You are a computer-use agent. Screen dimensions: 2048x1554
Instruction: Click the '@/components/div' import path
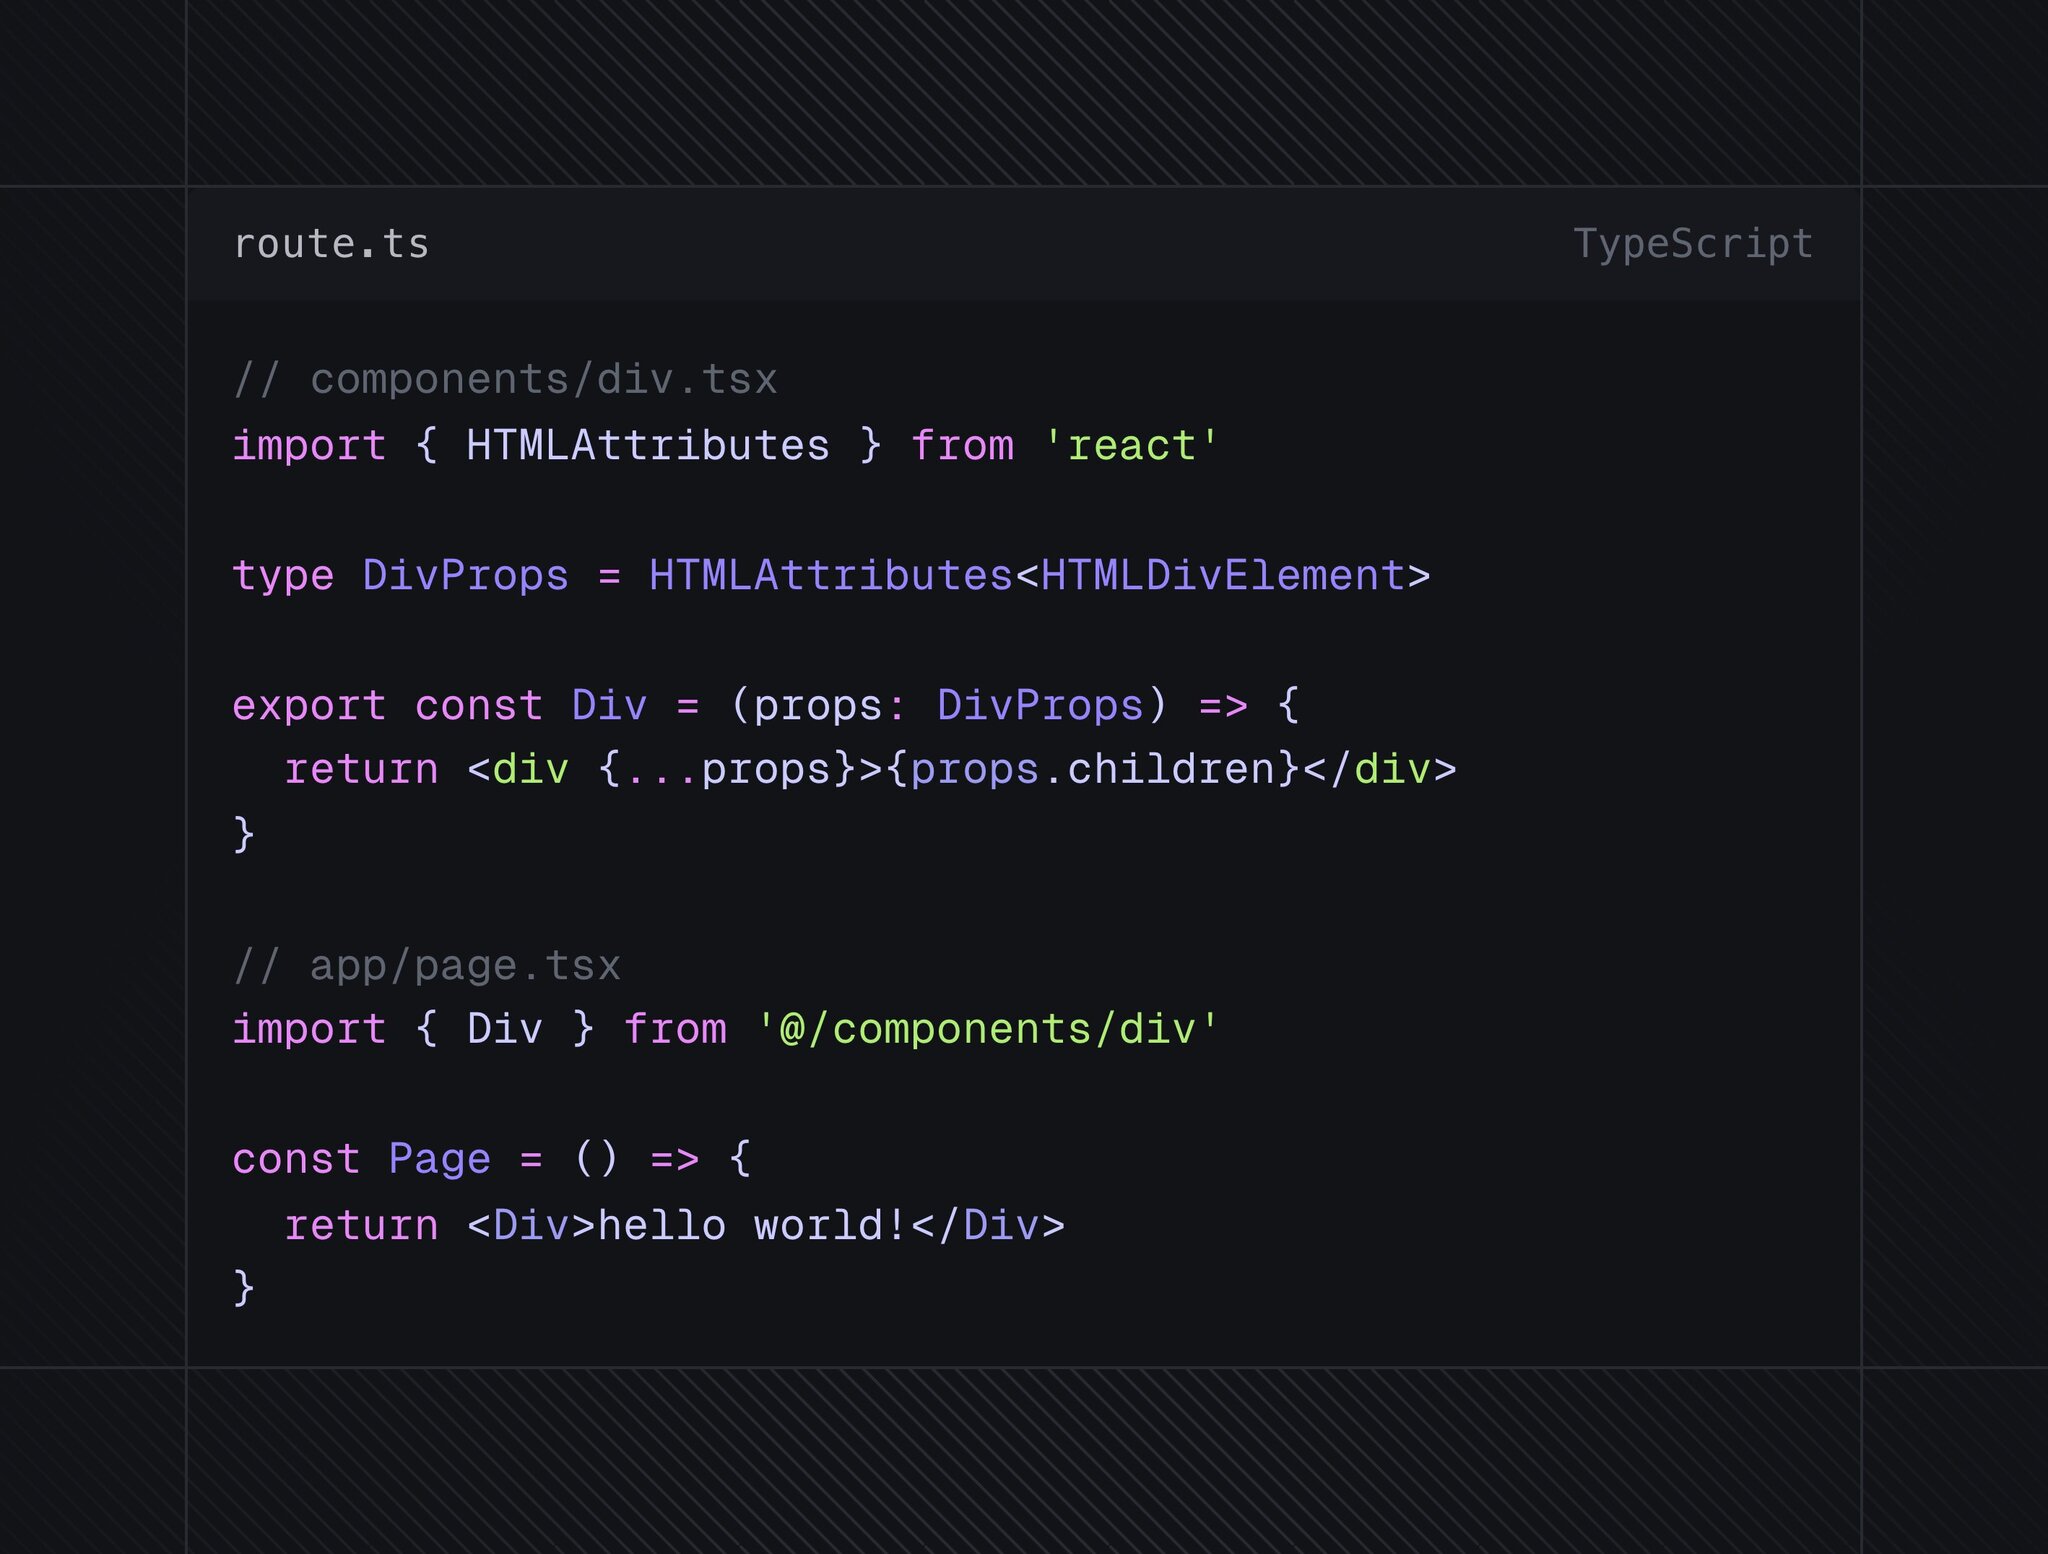tap(987, 1030)
